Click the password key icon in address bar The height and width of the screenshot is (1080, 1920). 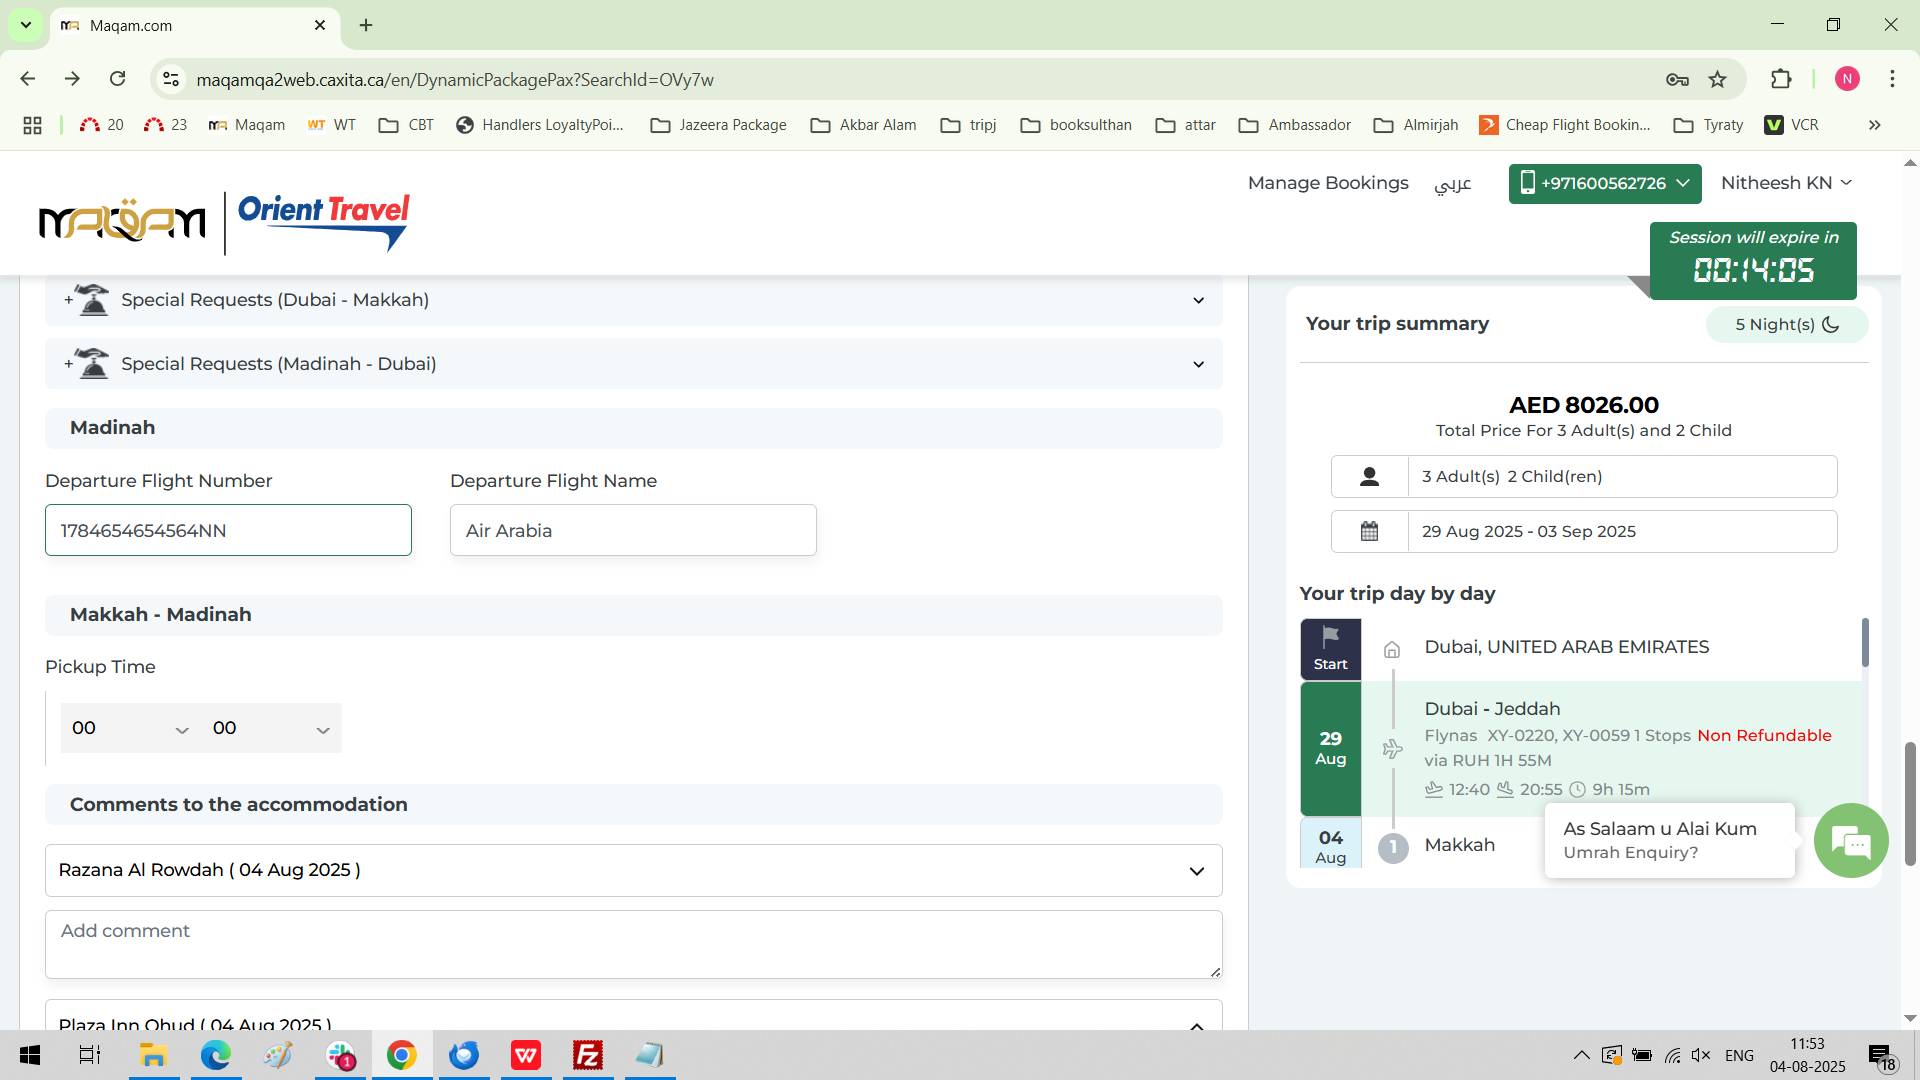click(1677, 80)
